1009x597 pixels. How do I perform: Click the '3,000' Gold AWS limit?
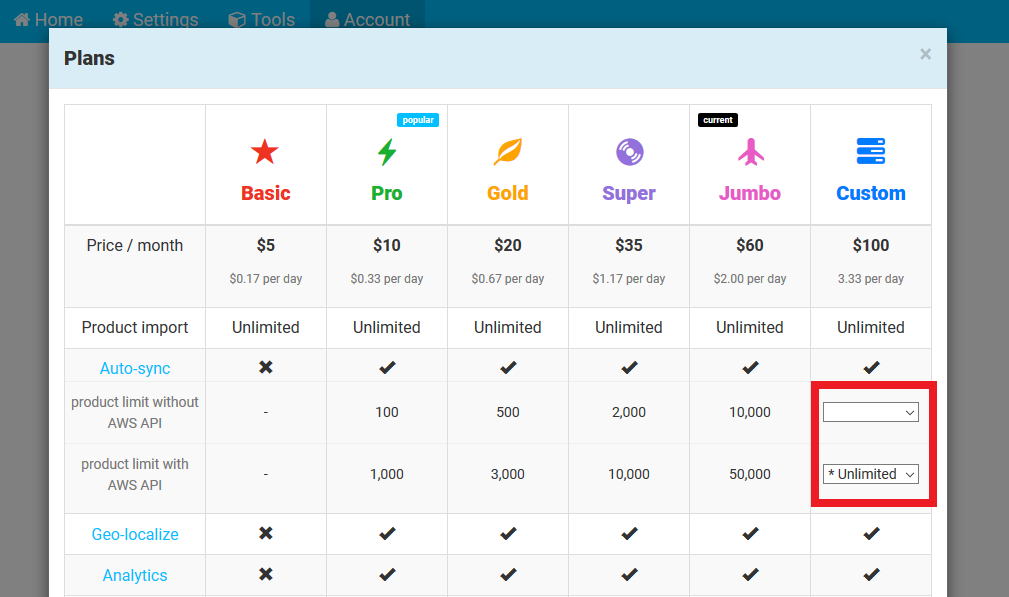click(x=508, y=474)
